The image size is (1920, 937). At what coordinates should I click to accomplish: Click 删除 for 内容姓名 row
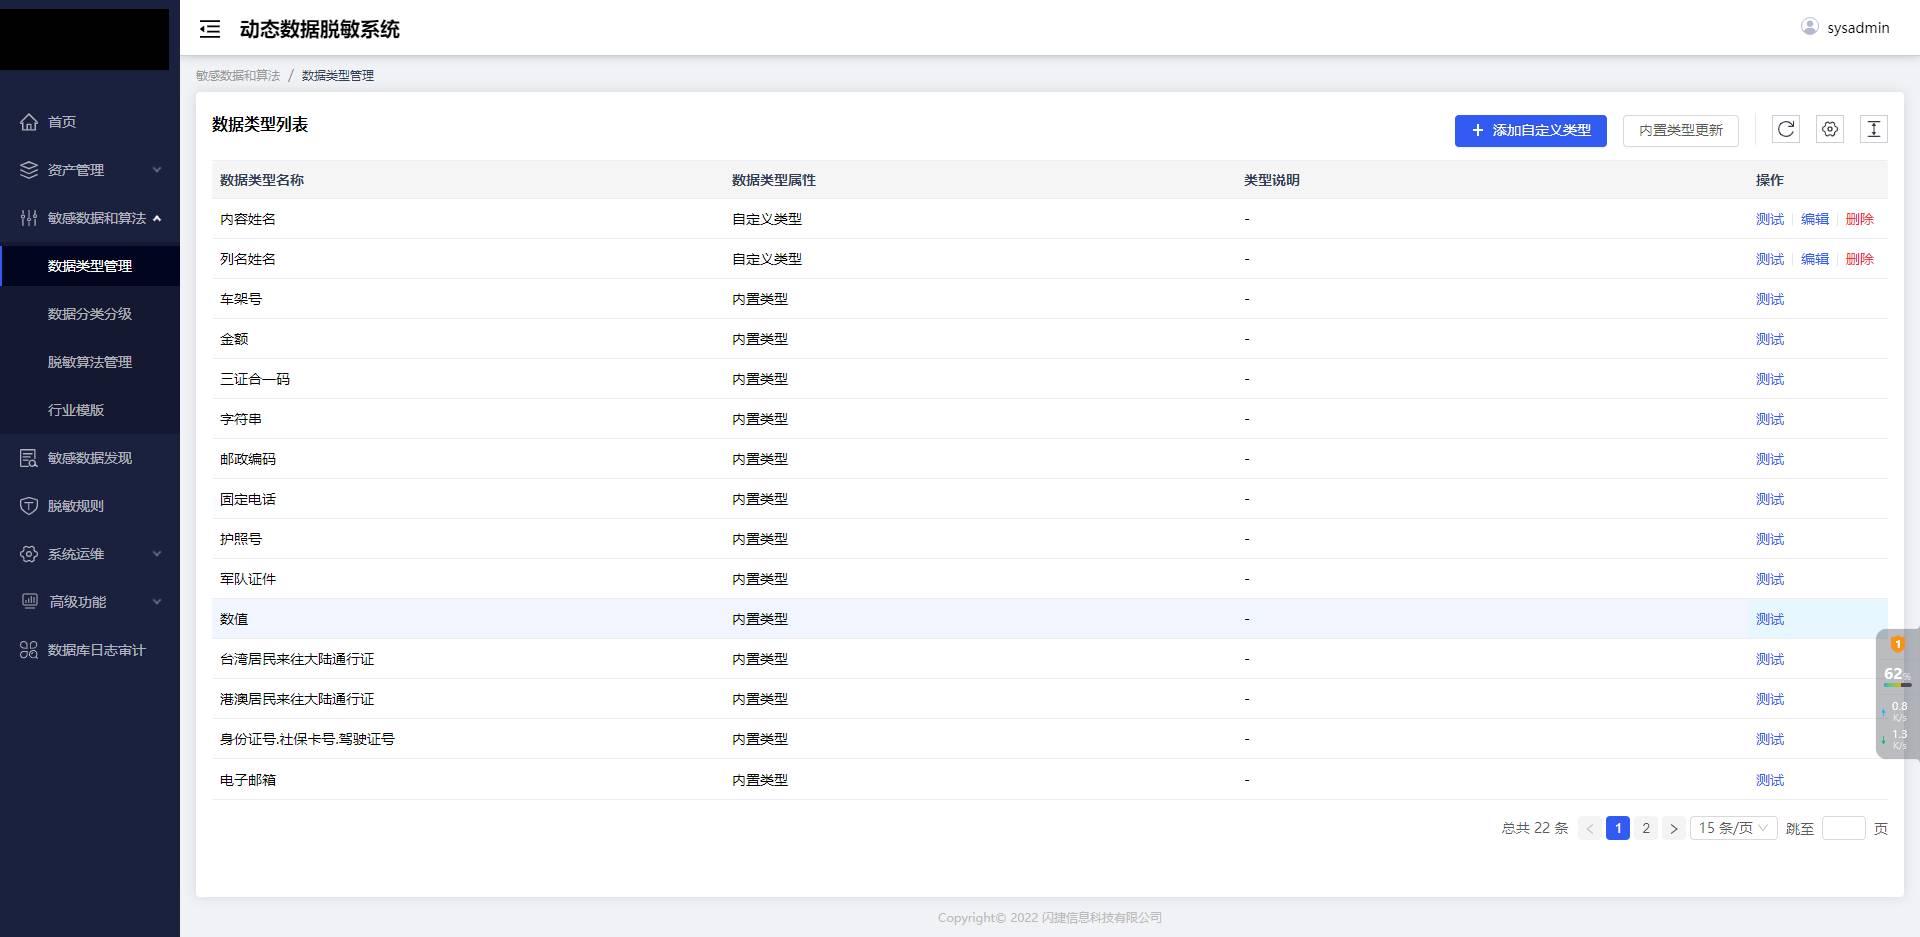(1860, 219)
